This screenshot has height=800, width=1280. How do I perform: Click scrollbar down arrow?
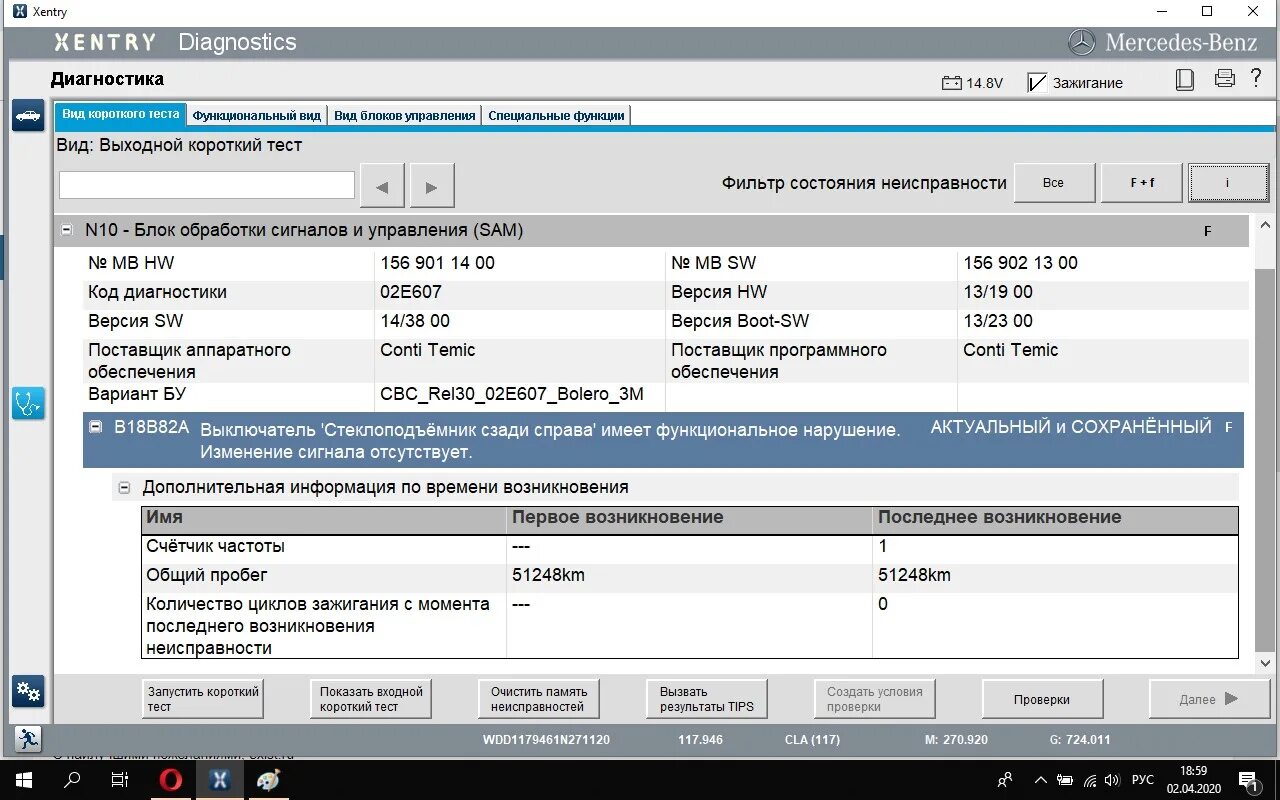(1265, 662)
